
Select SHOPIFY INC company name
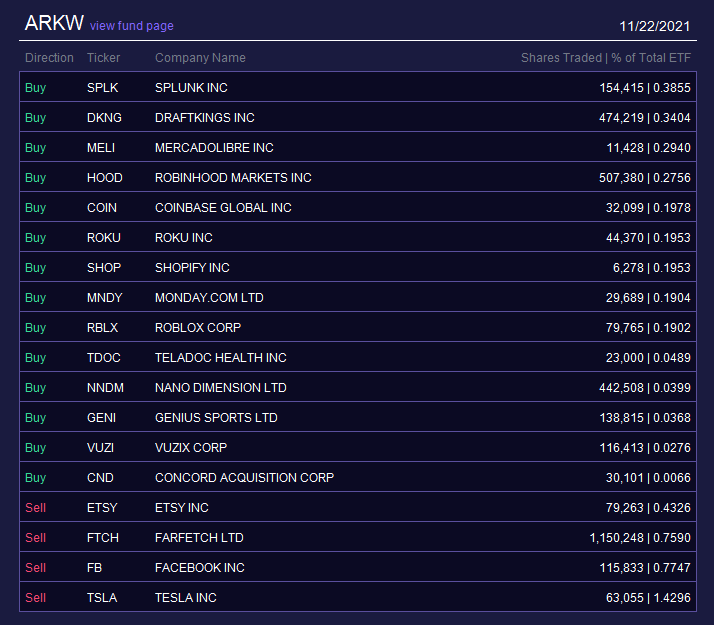tap(192, 268)
